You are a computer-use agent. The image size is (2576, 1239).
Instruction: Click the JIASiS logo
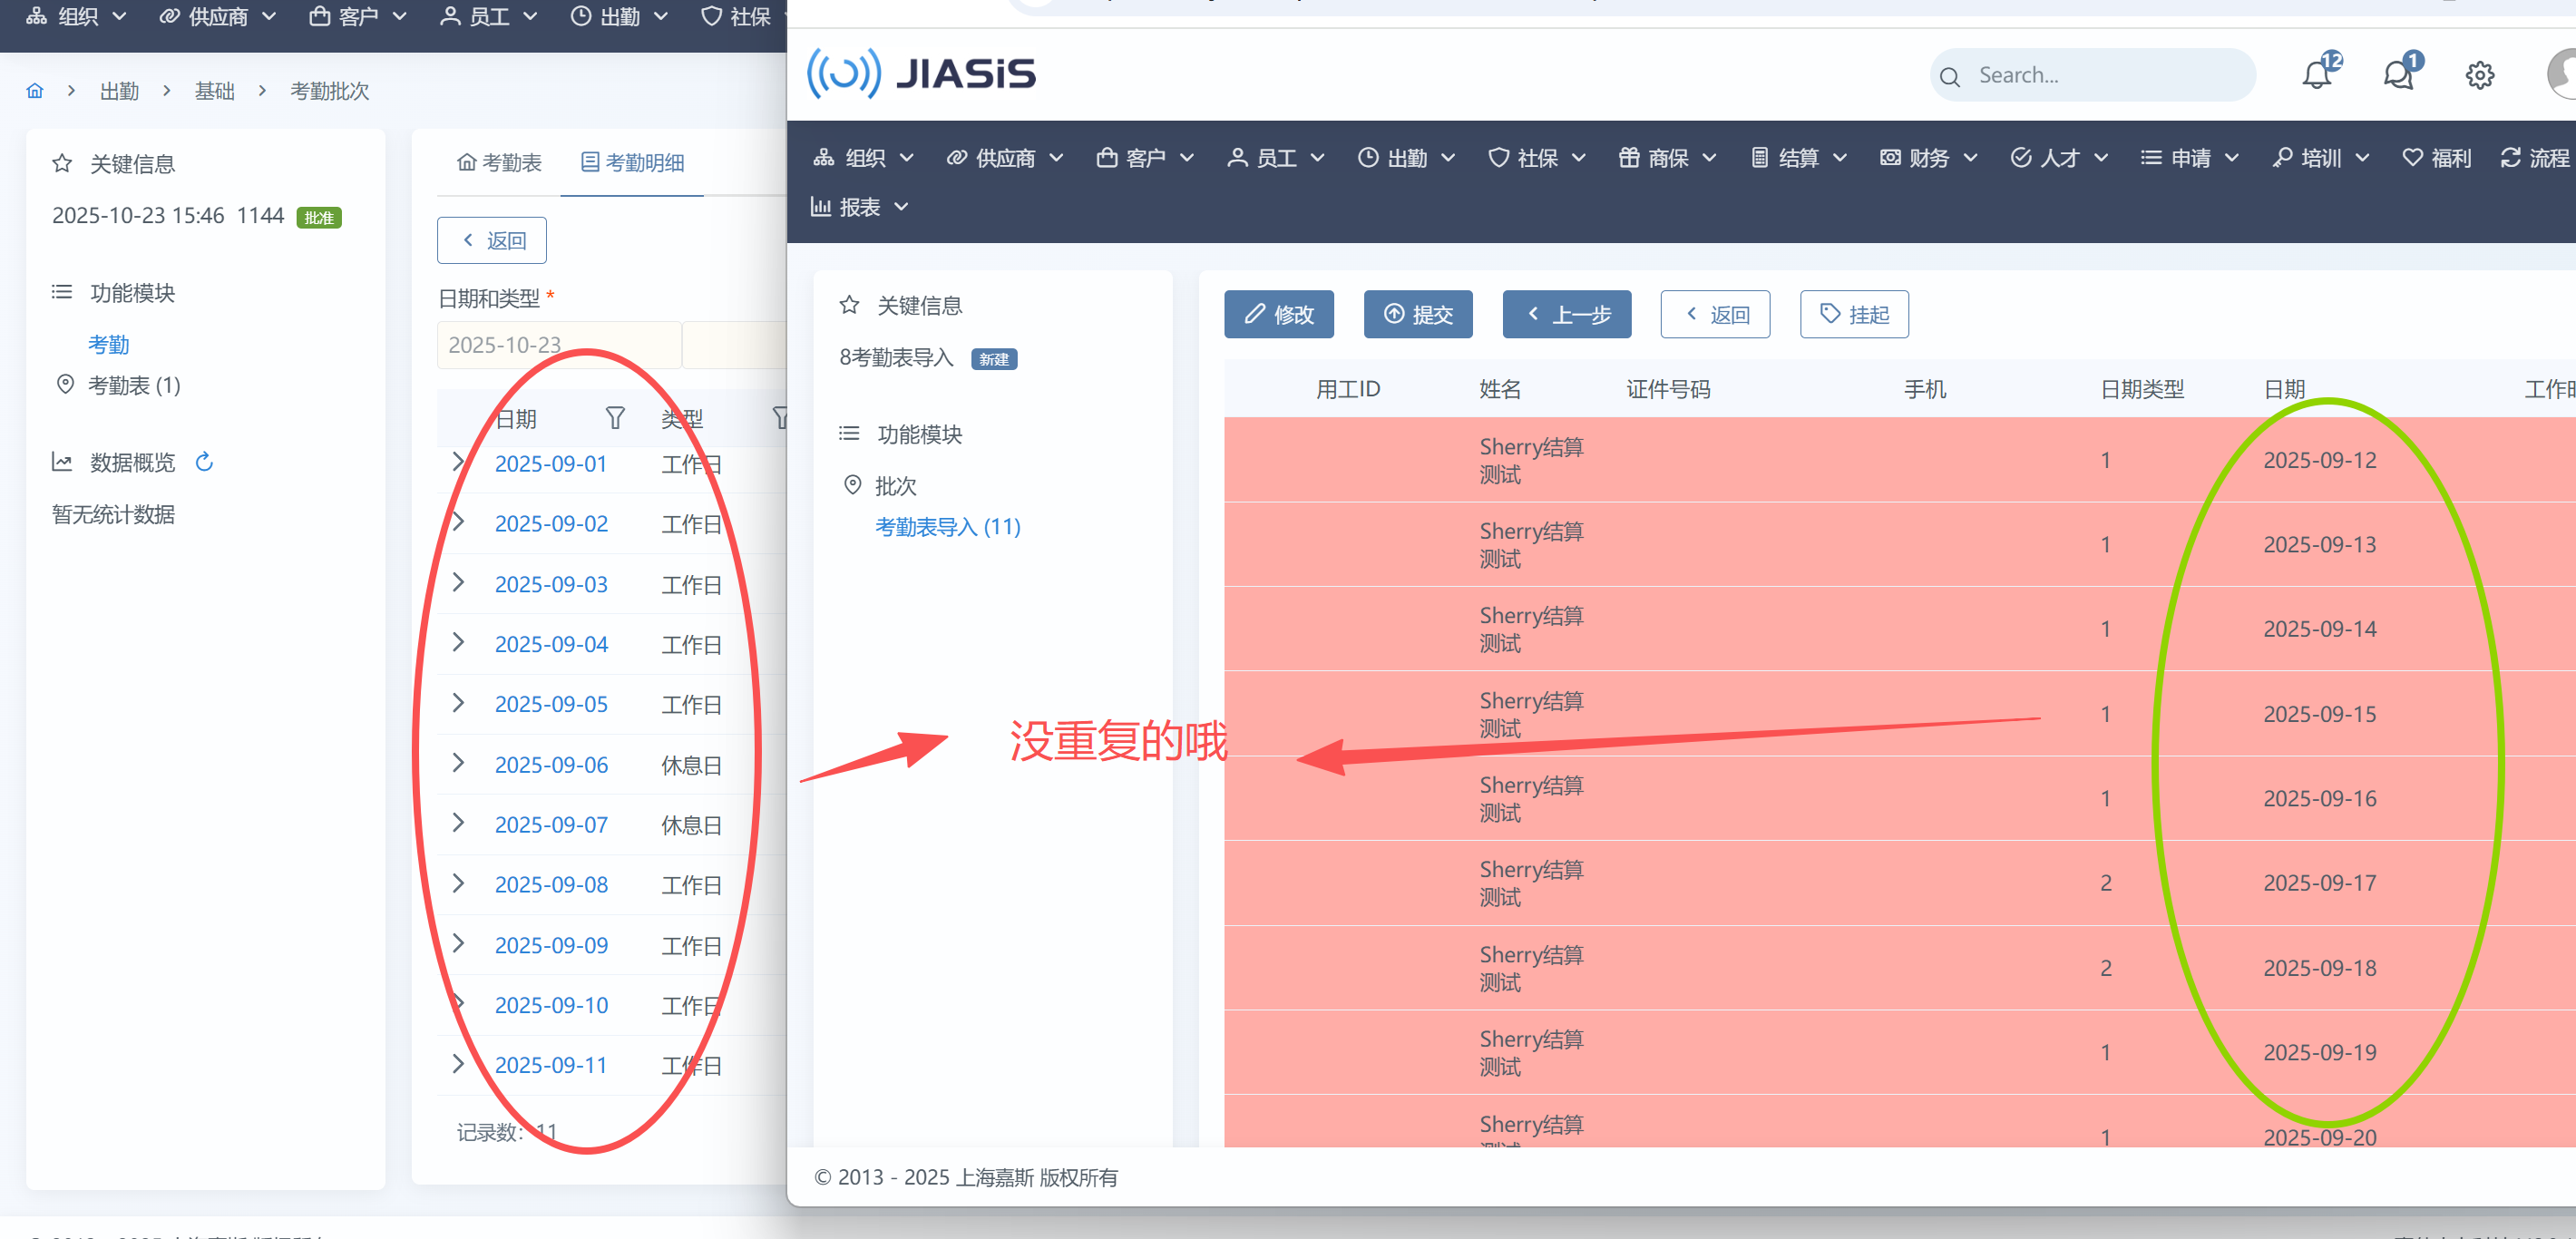(921, 74)
